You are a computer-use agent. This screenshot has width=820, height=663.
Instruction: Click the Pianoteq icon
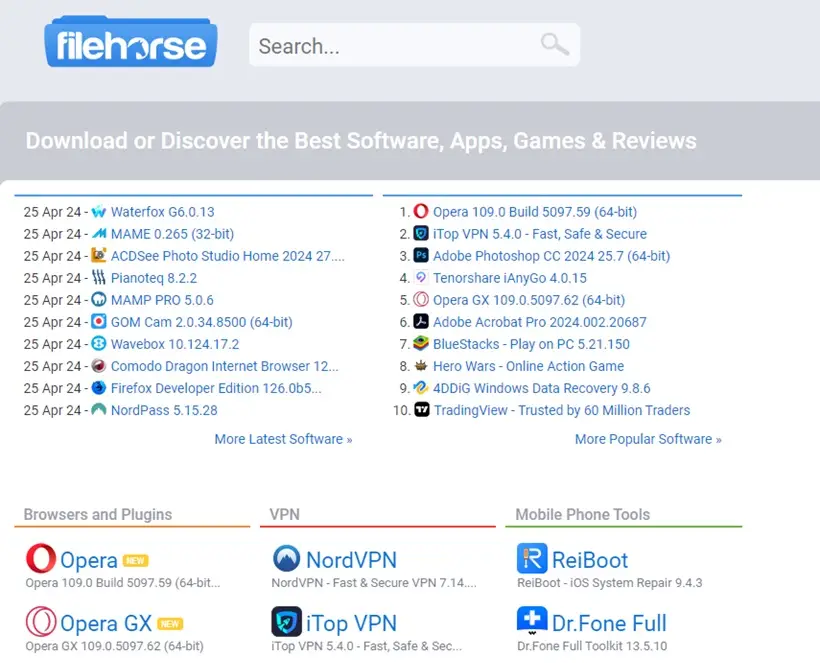pos(99,278)
